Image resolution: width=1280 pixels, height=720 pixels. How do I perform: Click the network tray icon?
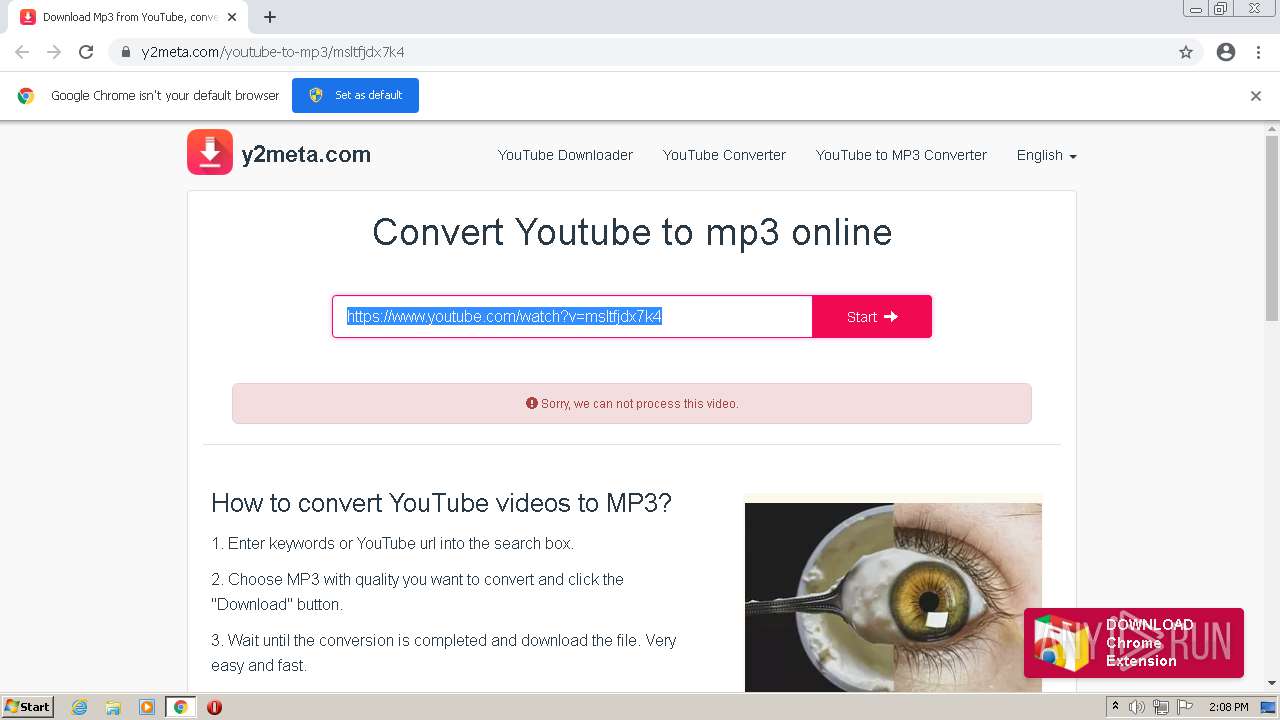pos(1161,707)
